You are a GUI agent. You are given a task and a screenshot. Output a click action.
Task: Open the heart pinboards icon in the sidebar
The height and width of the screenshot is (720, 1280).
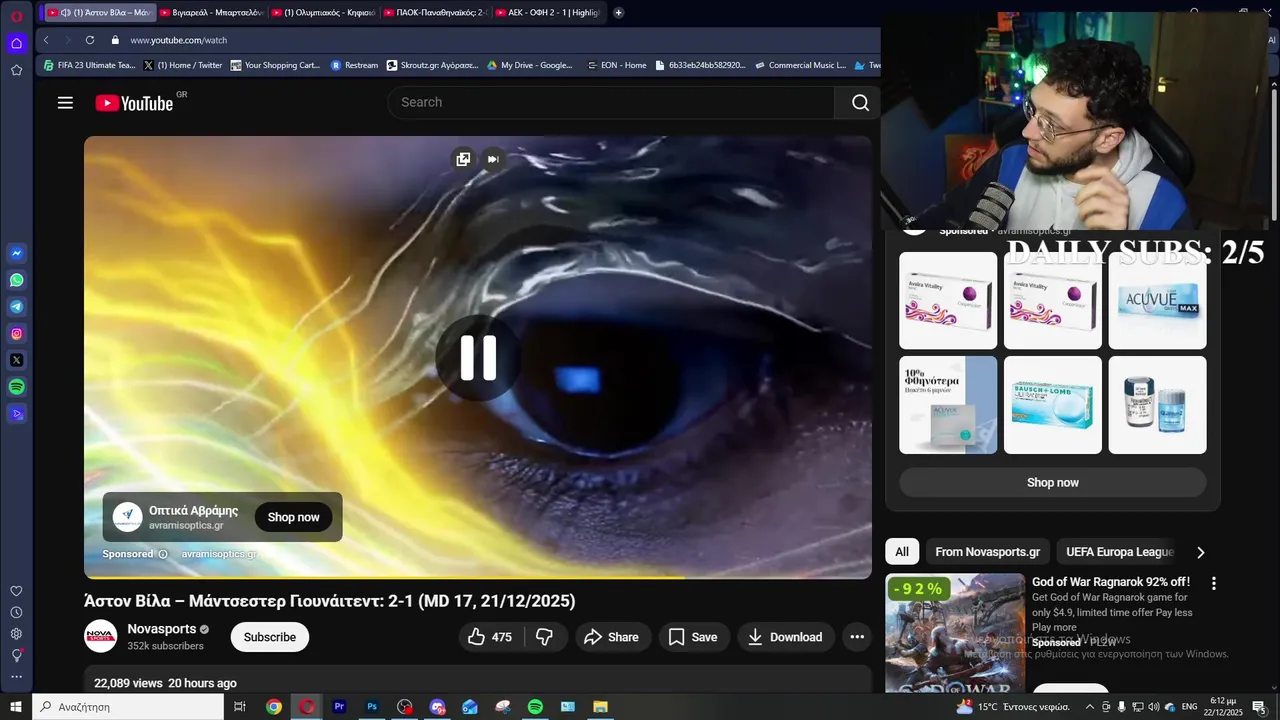click(16, 591)
